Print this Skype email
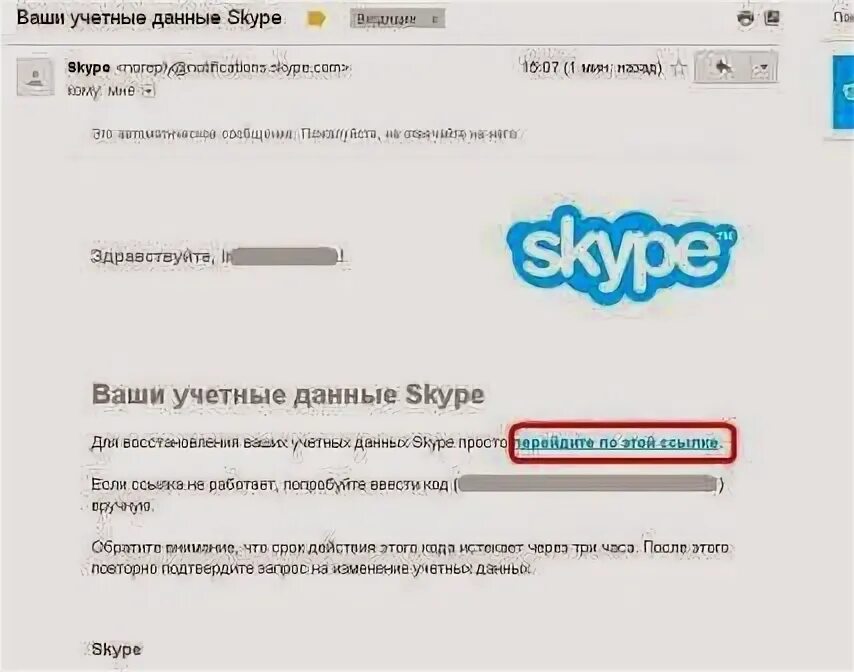 pos(745,18)
